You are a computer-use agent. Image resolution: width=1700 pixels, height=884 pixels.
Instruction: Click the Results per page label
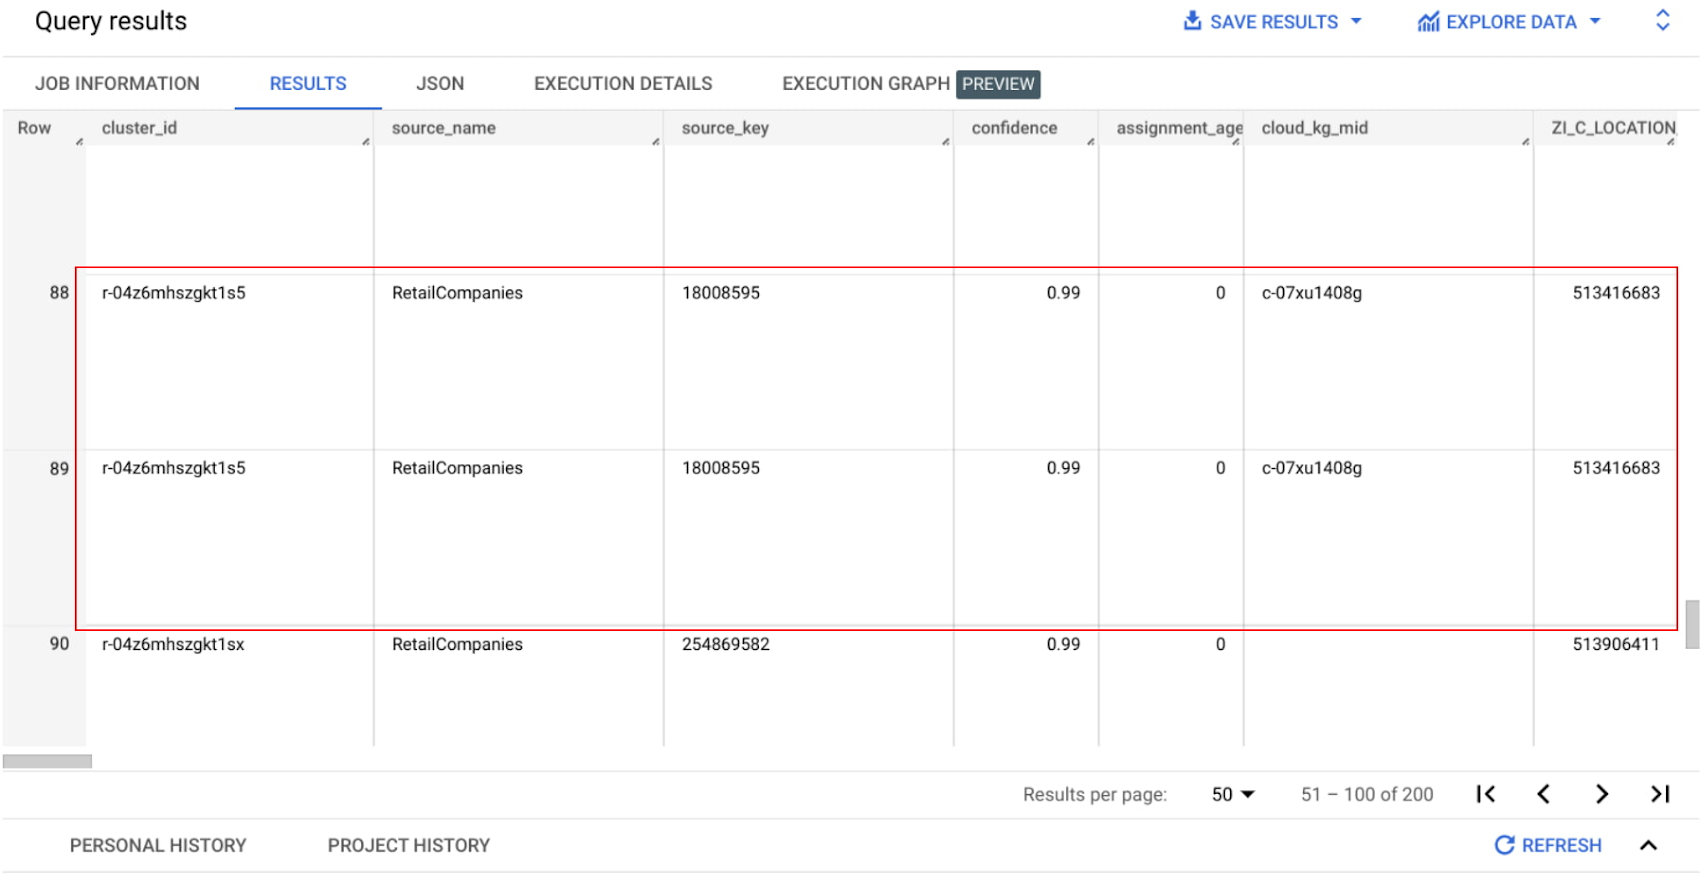pyautogui.click(x=1095, y=794)
